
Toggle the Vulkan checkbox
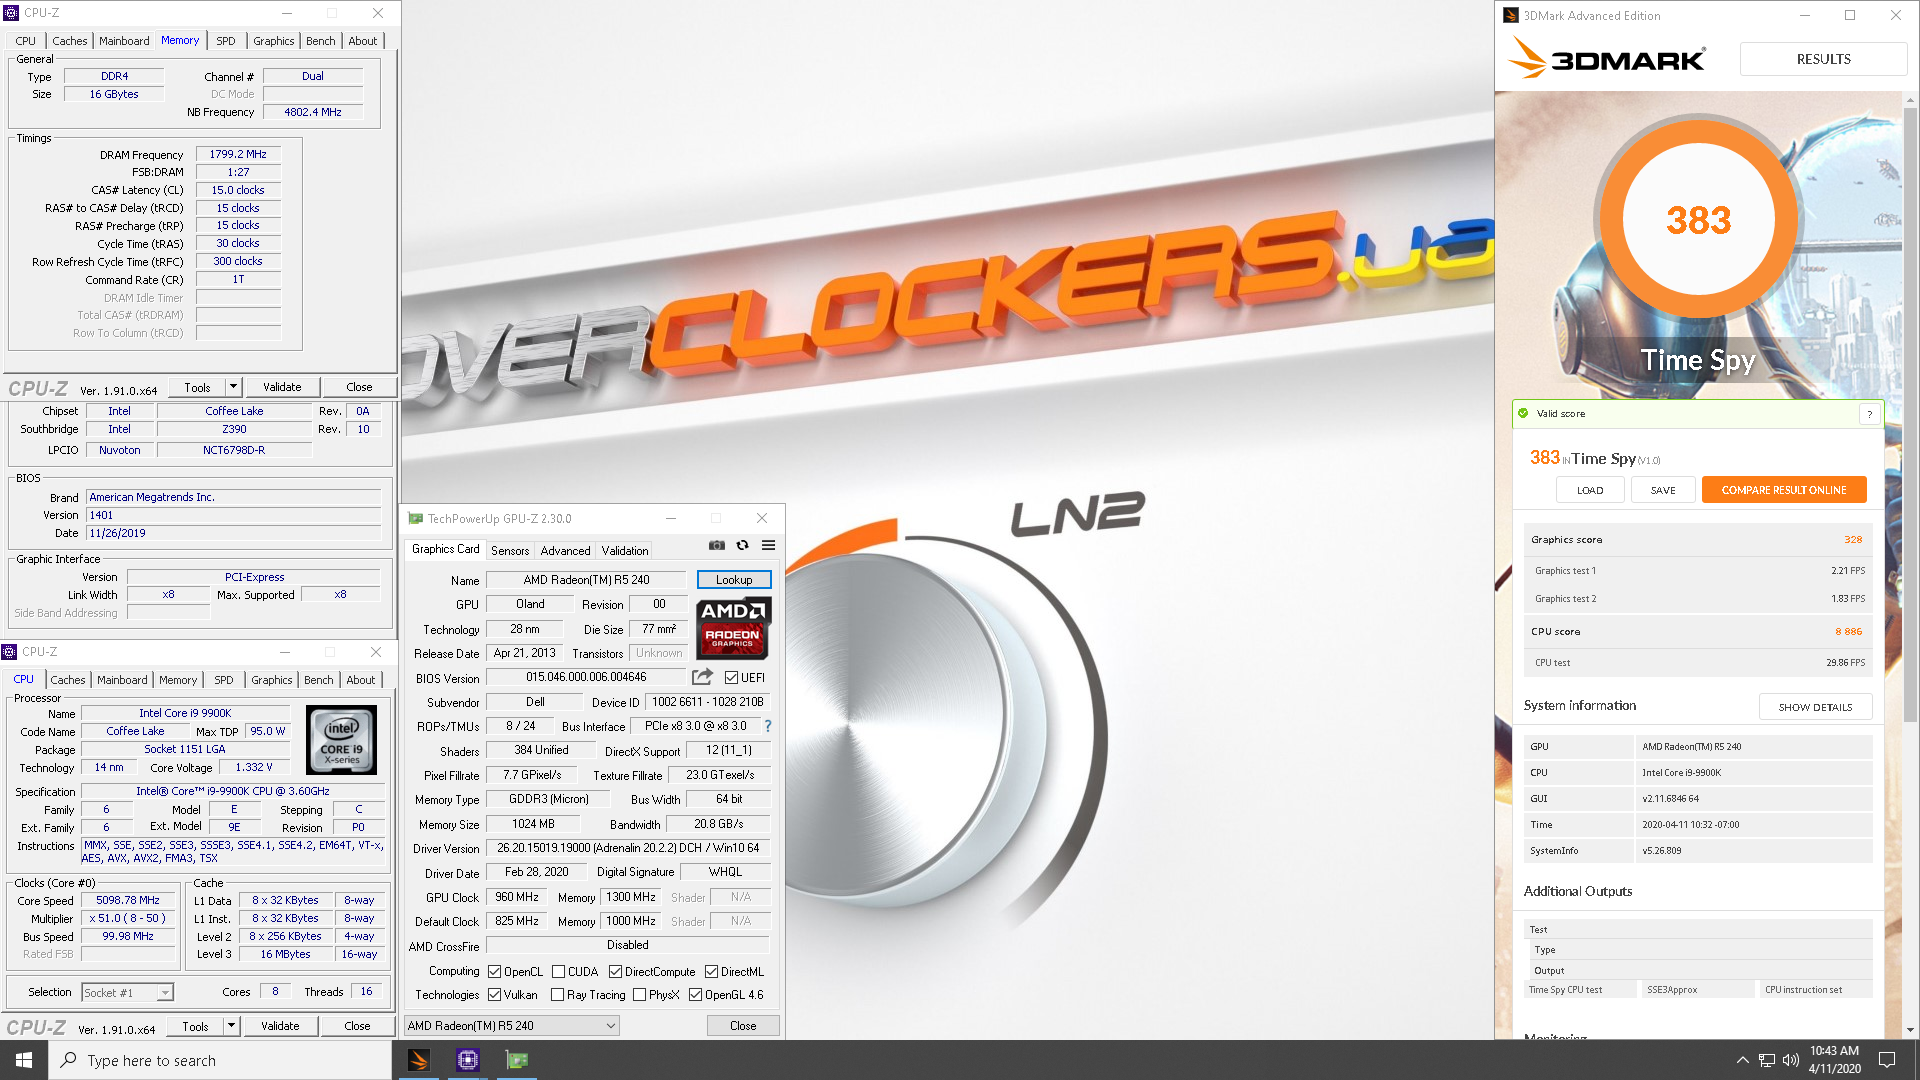(494, 995)
